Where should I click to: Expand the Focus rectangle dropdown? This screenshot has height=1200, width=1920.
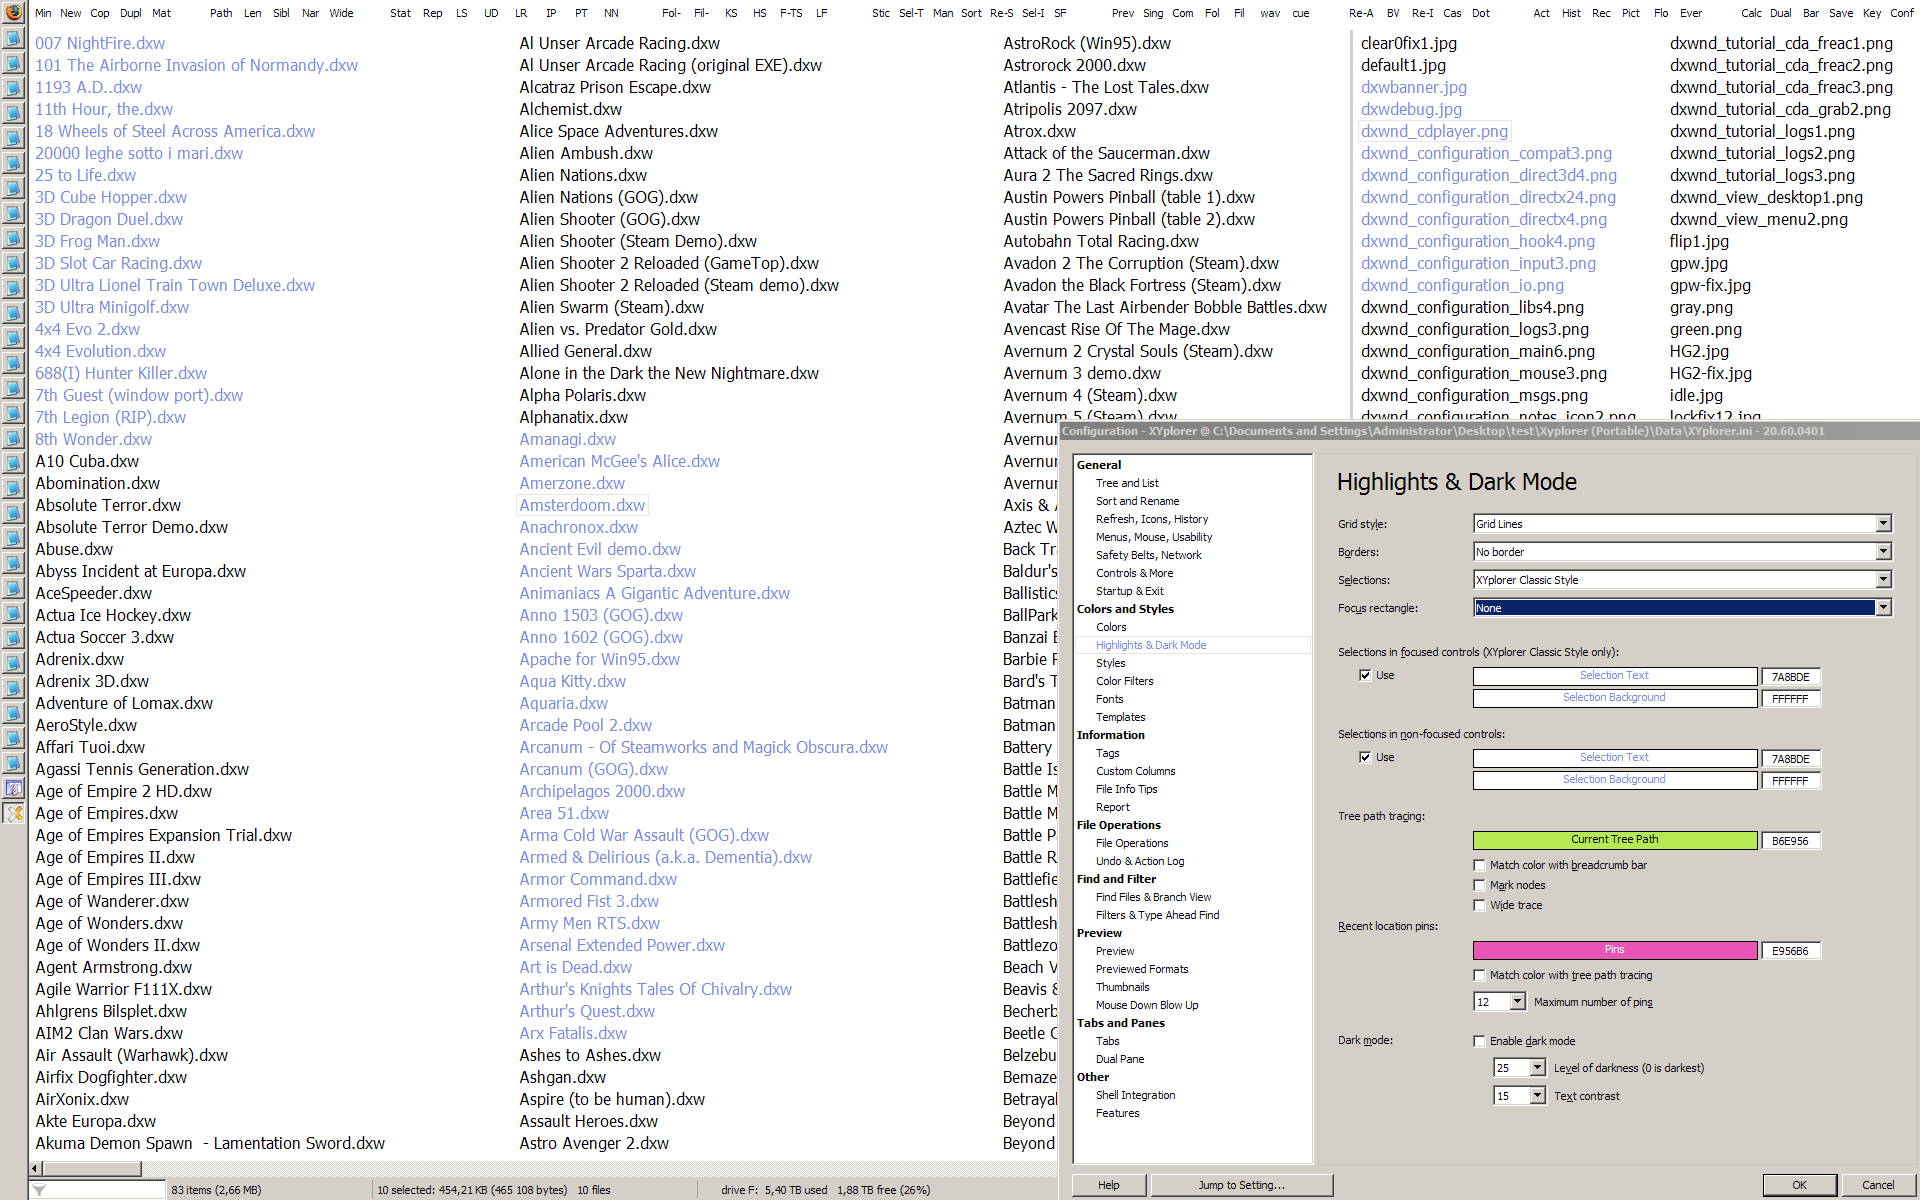(1883, 607)
